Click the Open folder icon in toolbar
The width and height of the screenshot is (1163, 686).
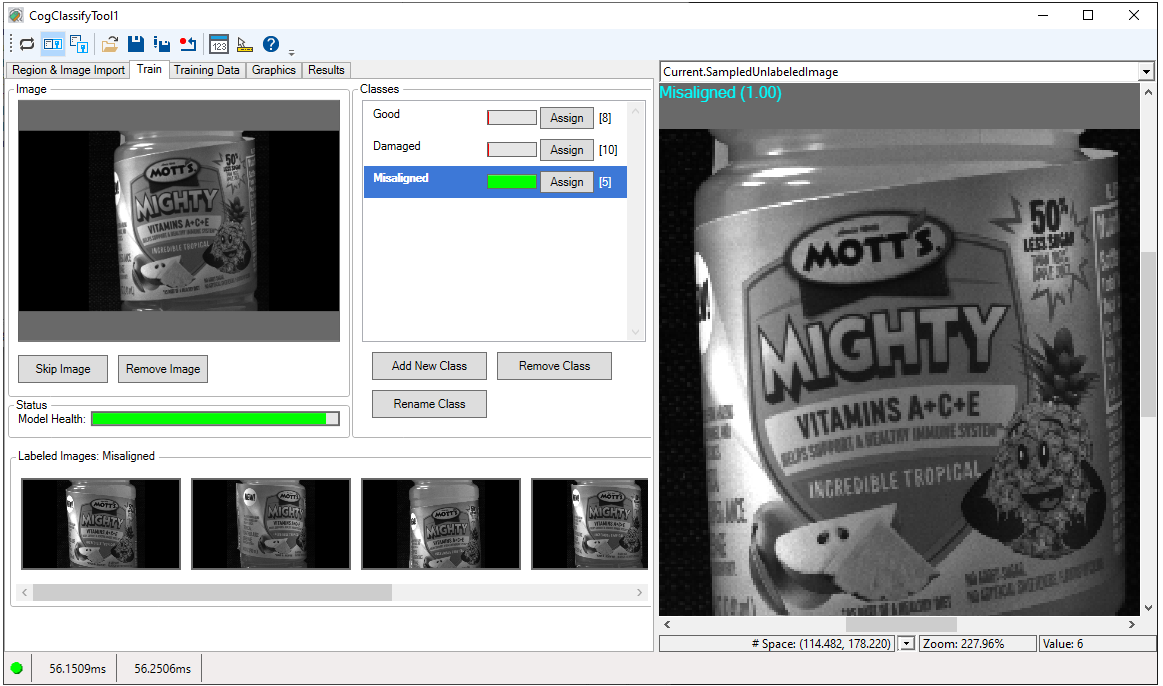coord(110,44)
